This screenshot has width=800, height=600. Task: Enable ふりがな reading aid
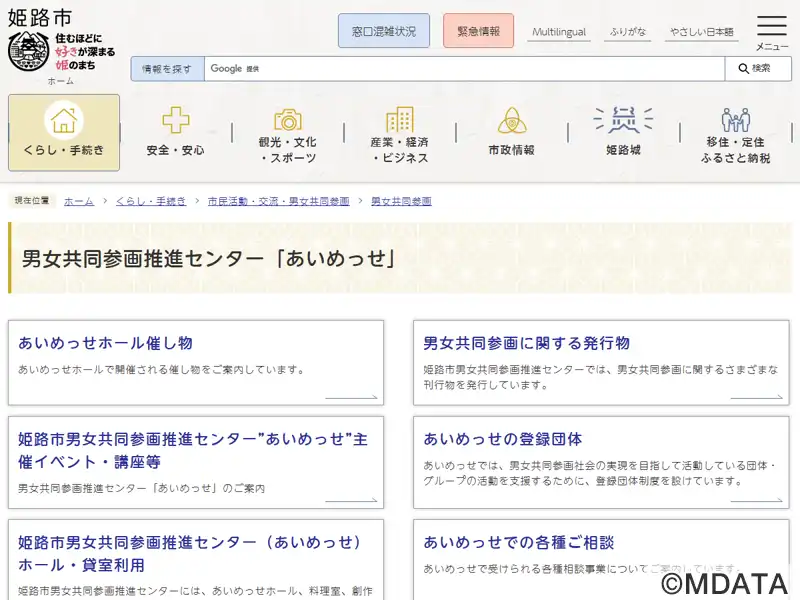pyautogui.click(x=627, y=32)
